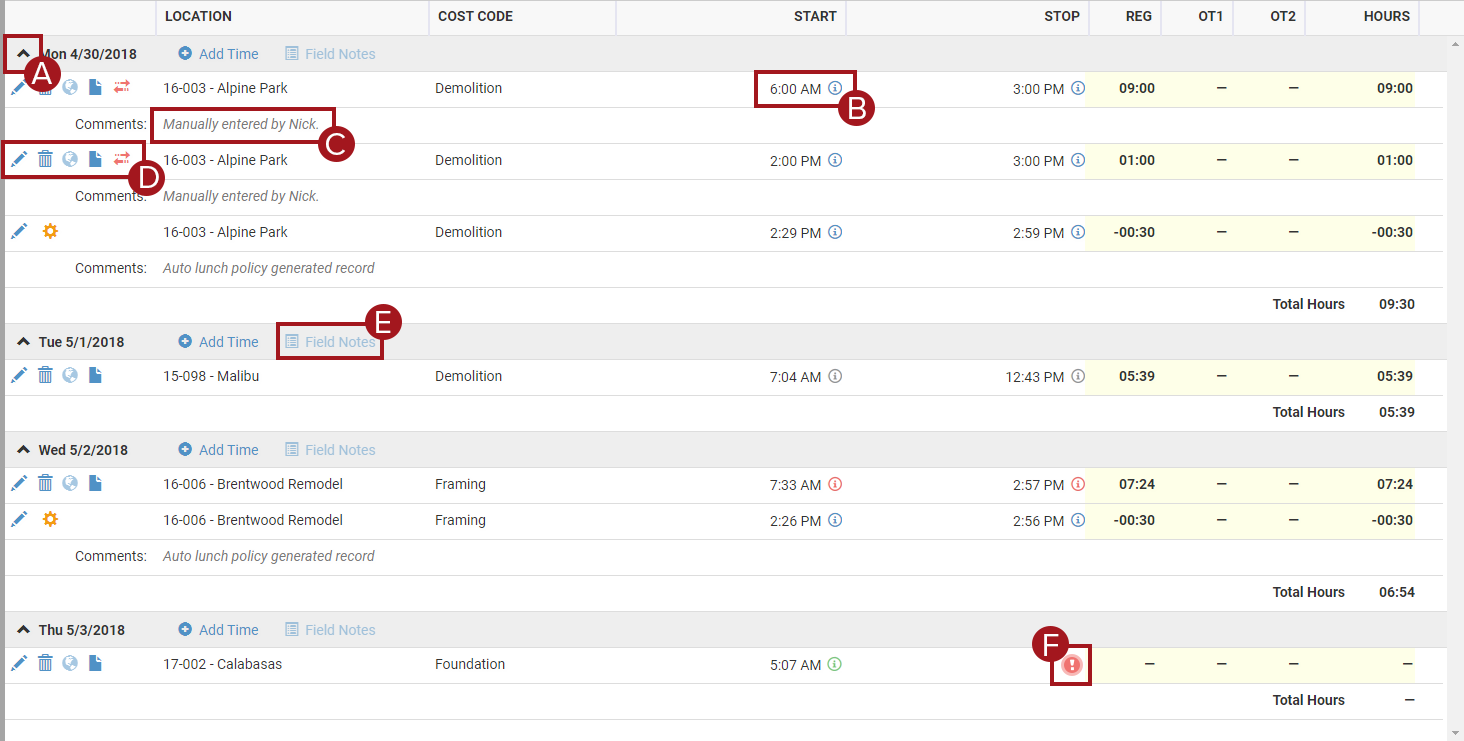Image resolution: width=1464 pixels, height=741 pixels.
Task: Open document icon on Malibu row
Action: pos(95,376)
